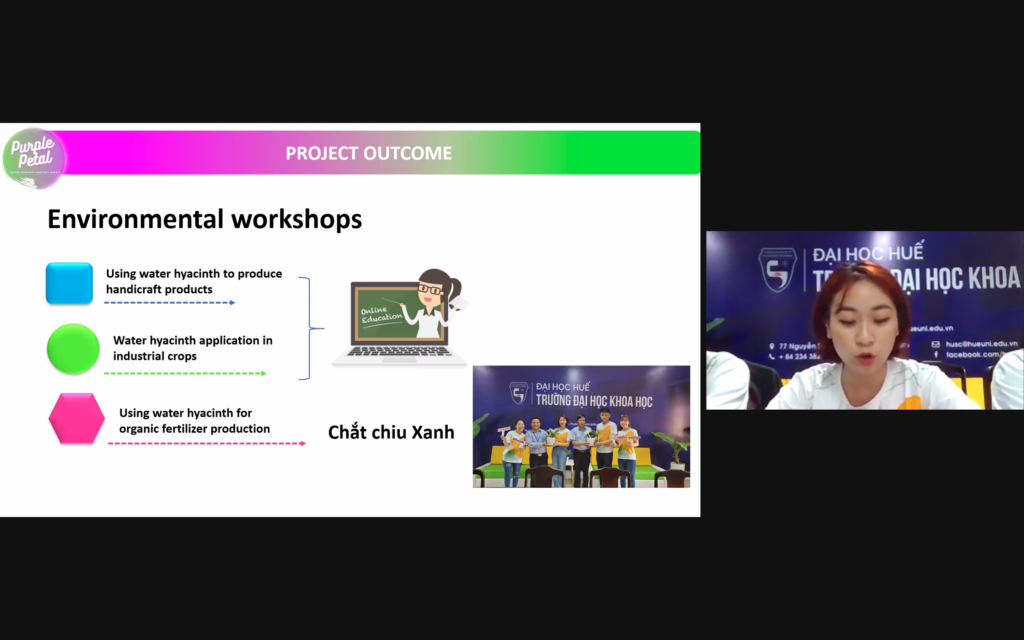This screenshot has height=640, width=1024.
Task: Open the group photo on the slide
Action: pyautogui.click(x=581, y=426)
